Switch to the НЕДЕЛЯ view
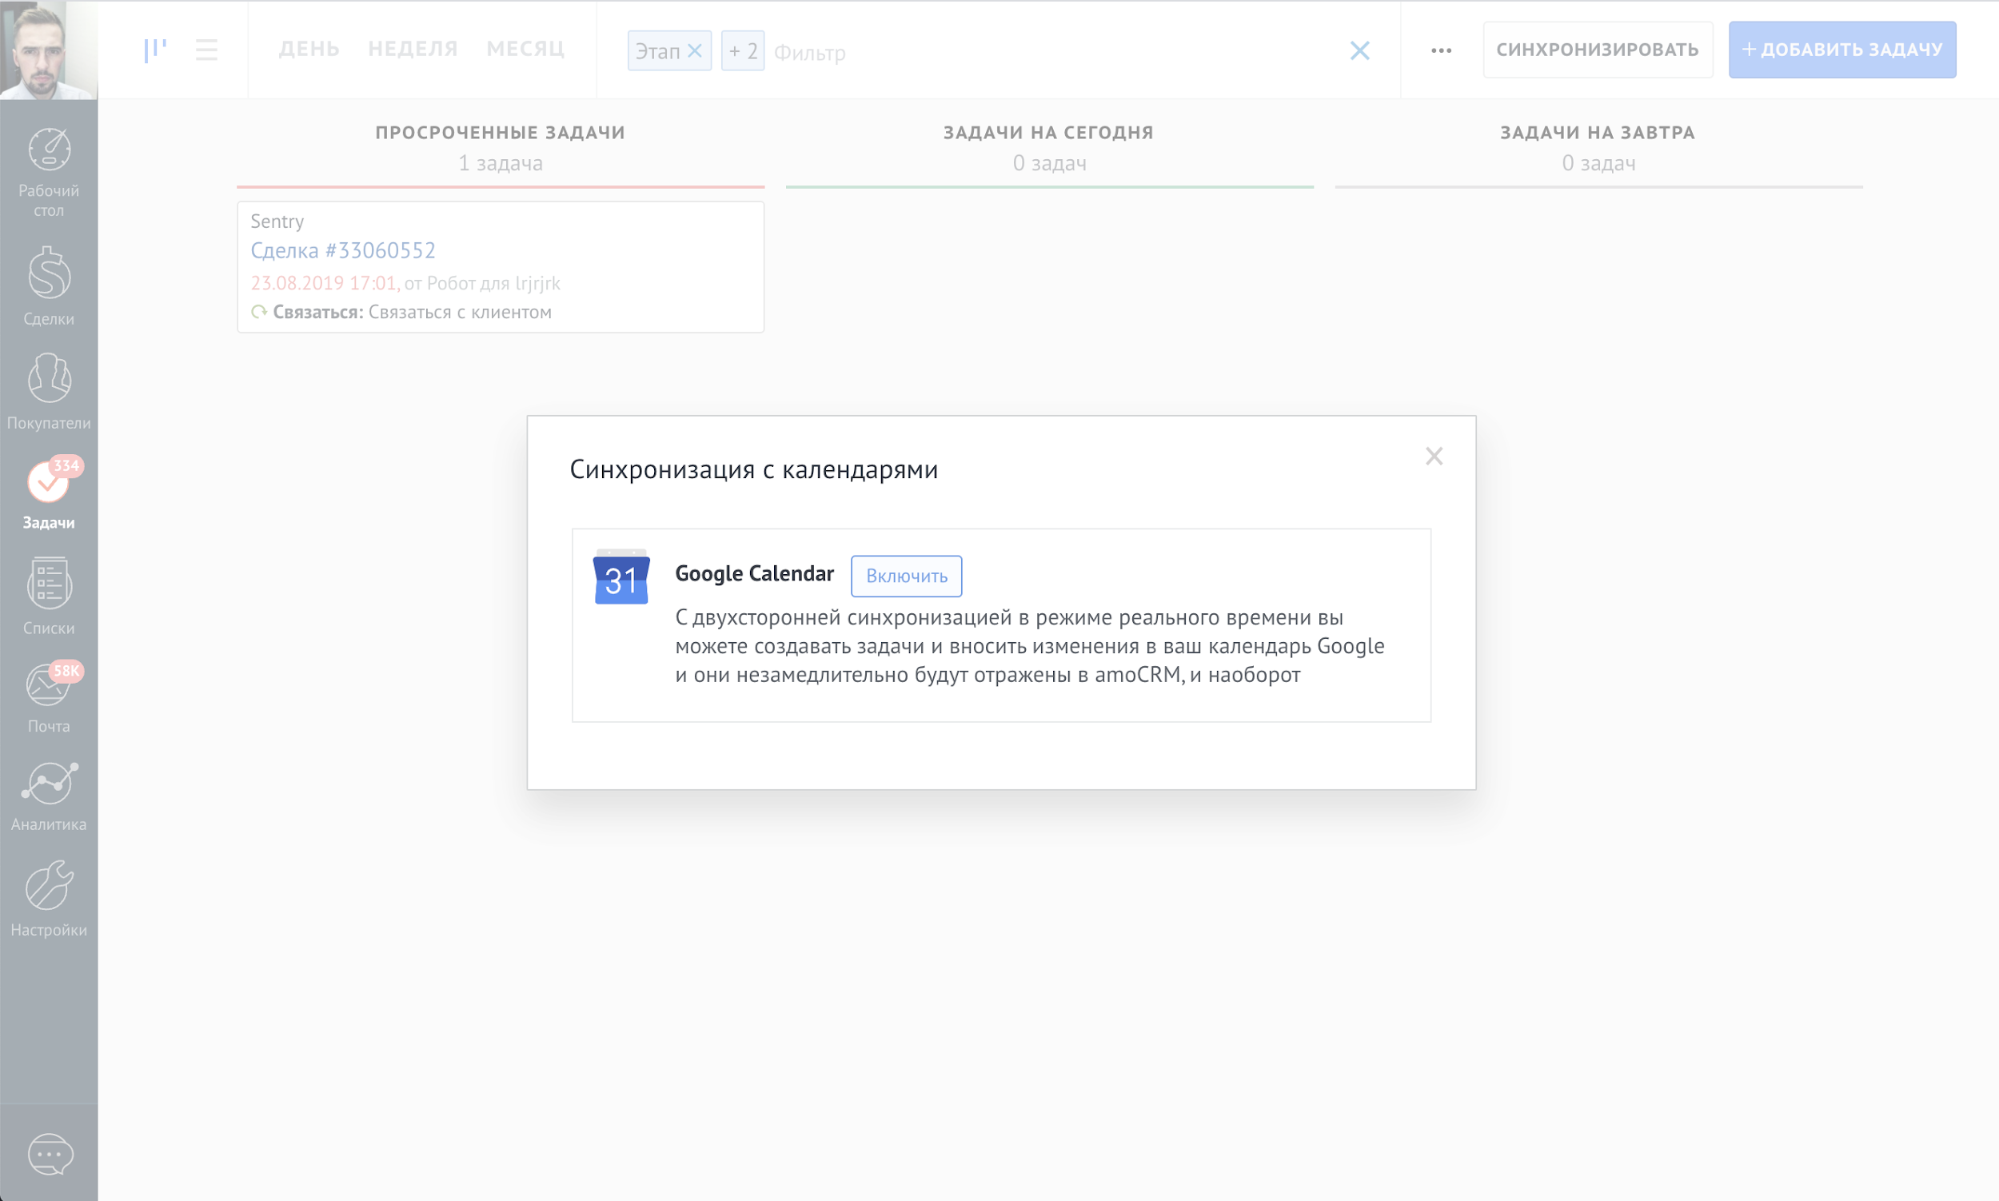This screenshot has width=1999, height=1201. tap(413, 49)
